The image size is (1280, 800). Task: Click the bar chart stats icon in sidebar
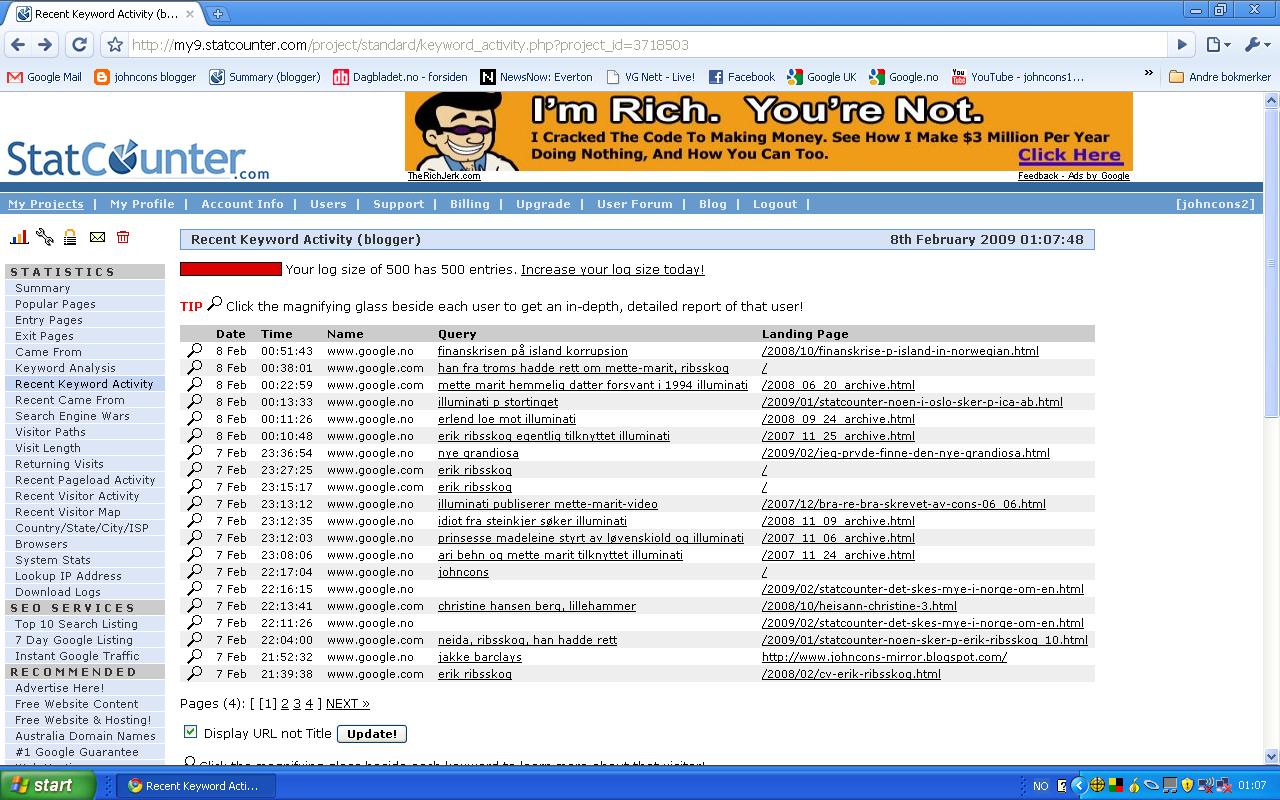click(x=19, y=237)
